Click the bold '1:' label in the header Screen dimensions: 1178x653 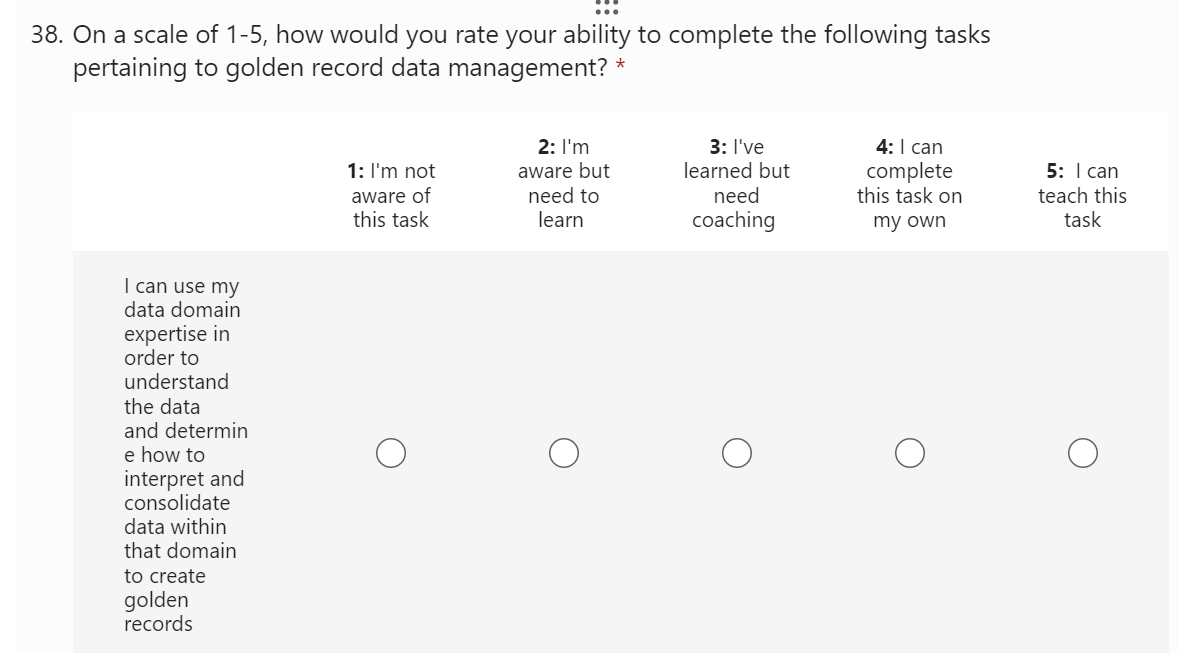coord(354,172)
